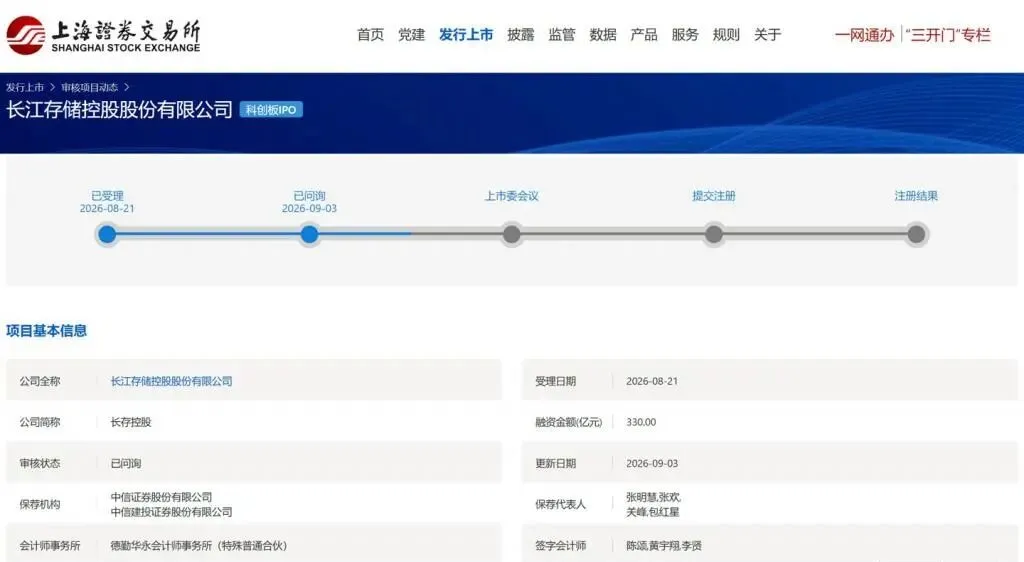Open the 产品 navigation item
The height and width of the screenshot is (562, 1024).
point(644,35)
